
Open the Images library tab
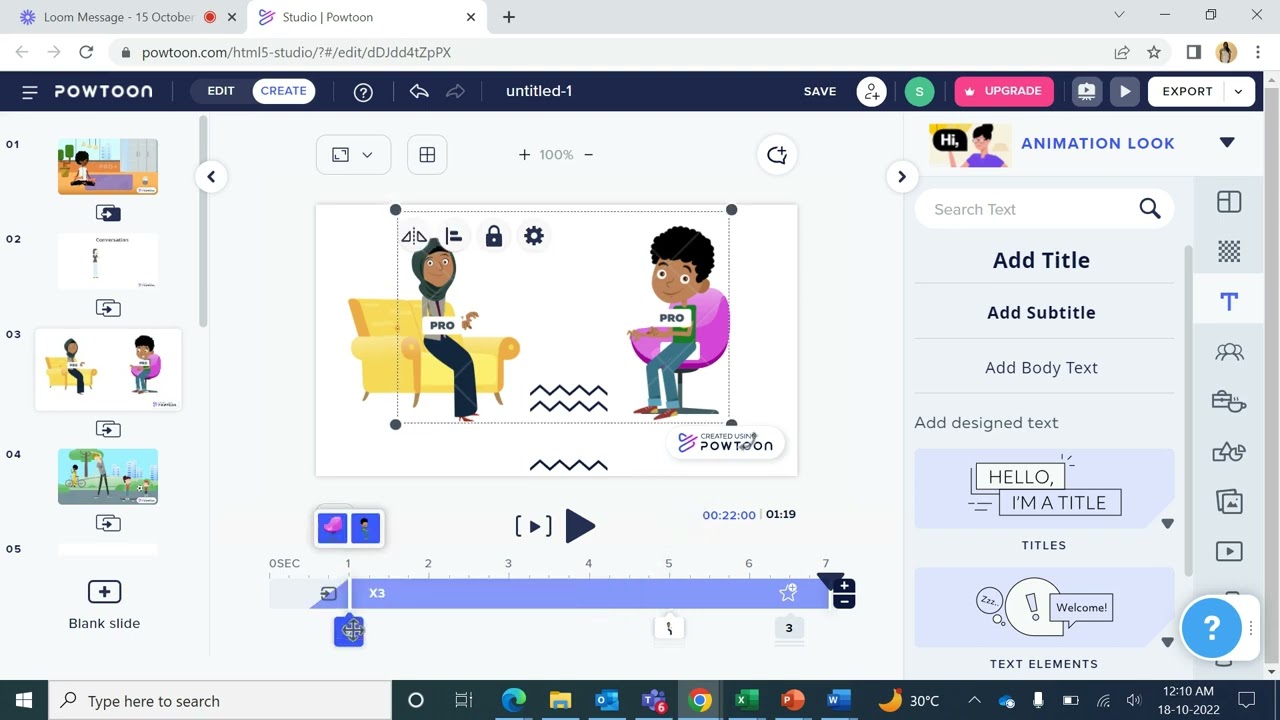[x=1229, y=502]
